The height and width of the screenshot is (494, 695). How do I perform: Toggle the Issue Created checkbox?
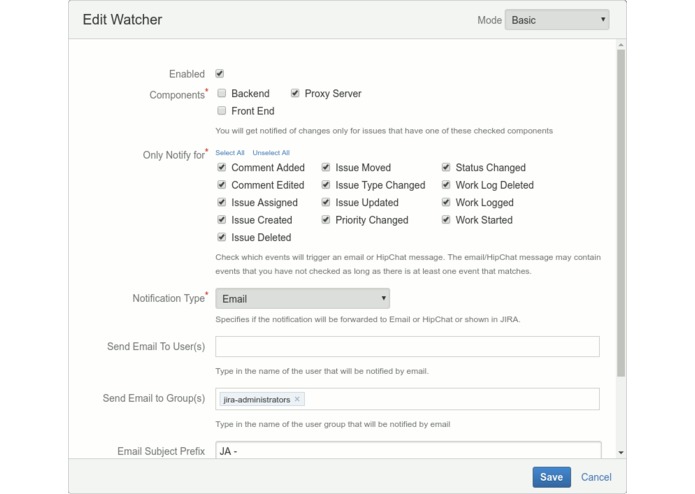222,220
